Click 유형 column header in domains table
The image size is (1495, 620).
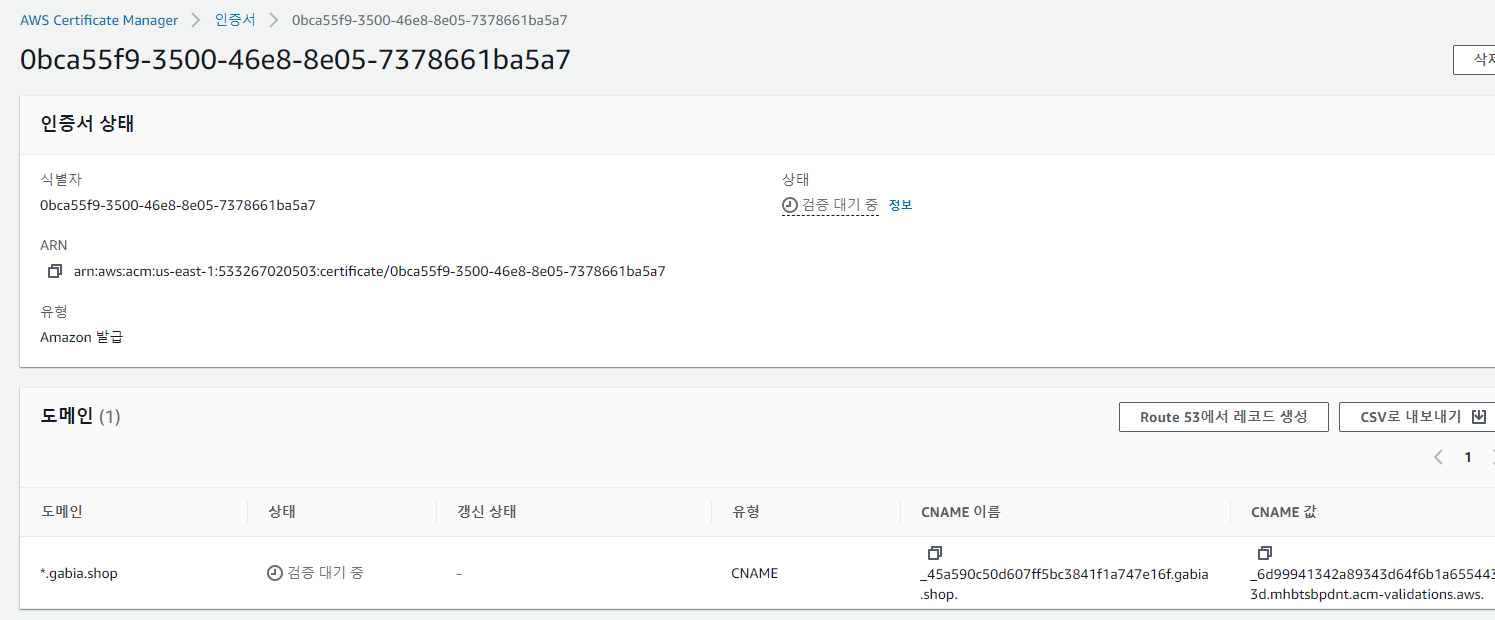point(746,512)
